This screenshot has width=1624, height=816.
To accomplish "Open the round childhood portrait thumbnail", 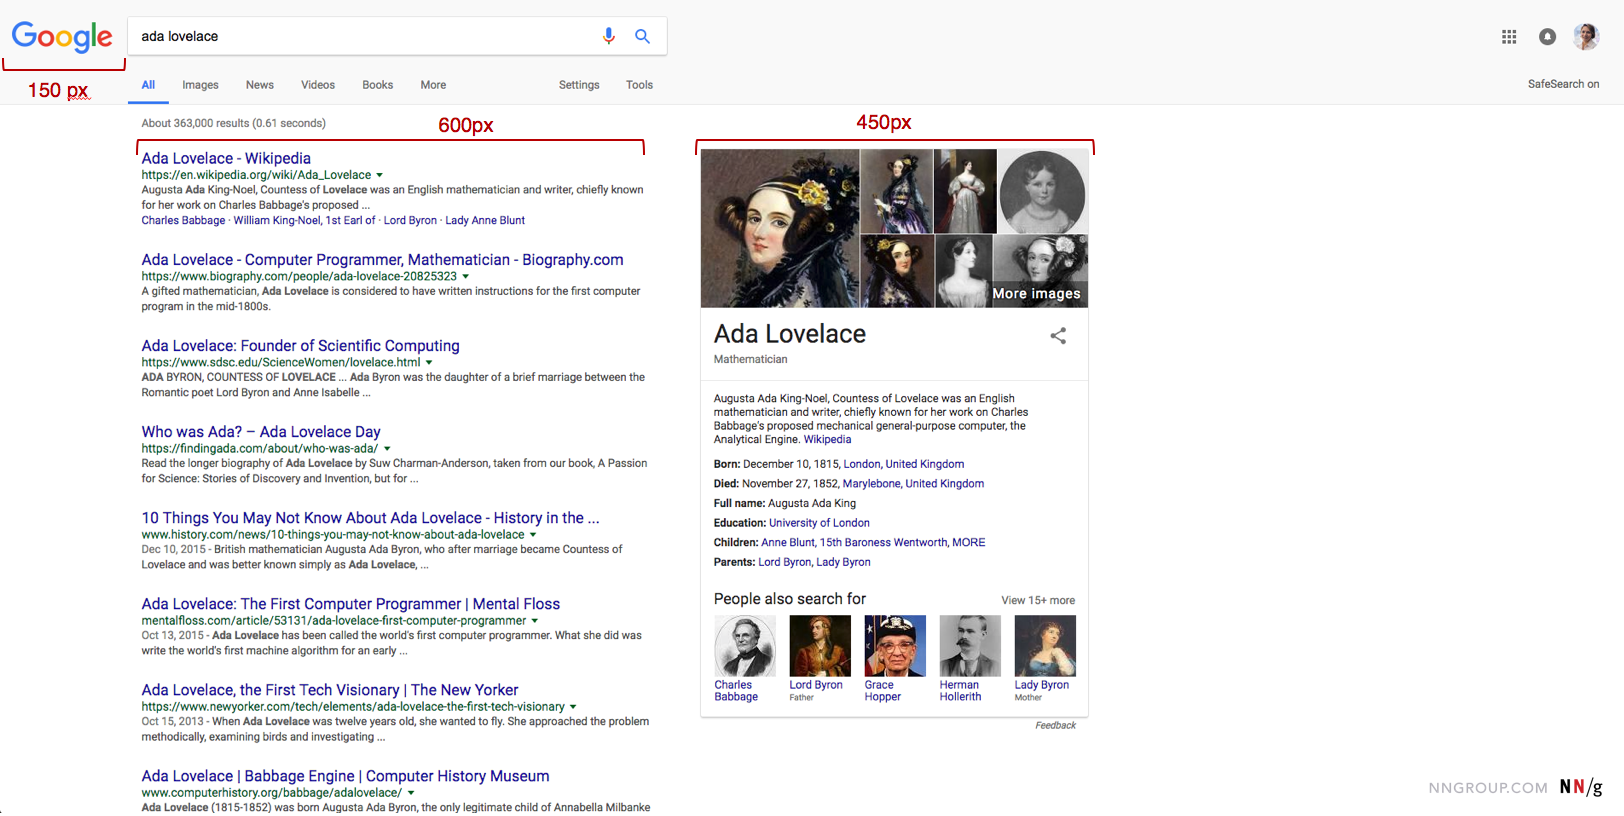I will coord(1042,191).
